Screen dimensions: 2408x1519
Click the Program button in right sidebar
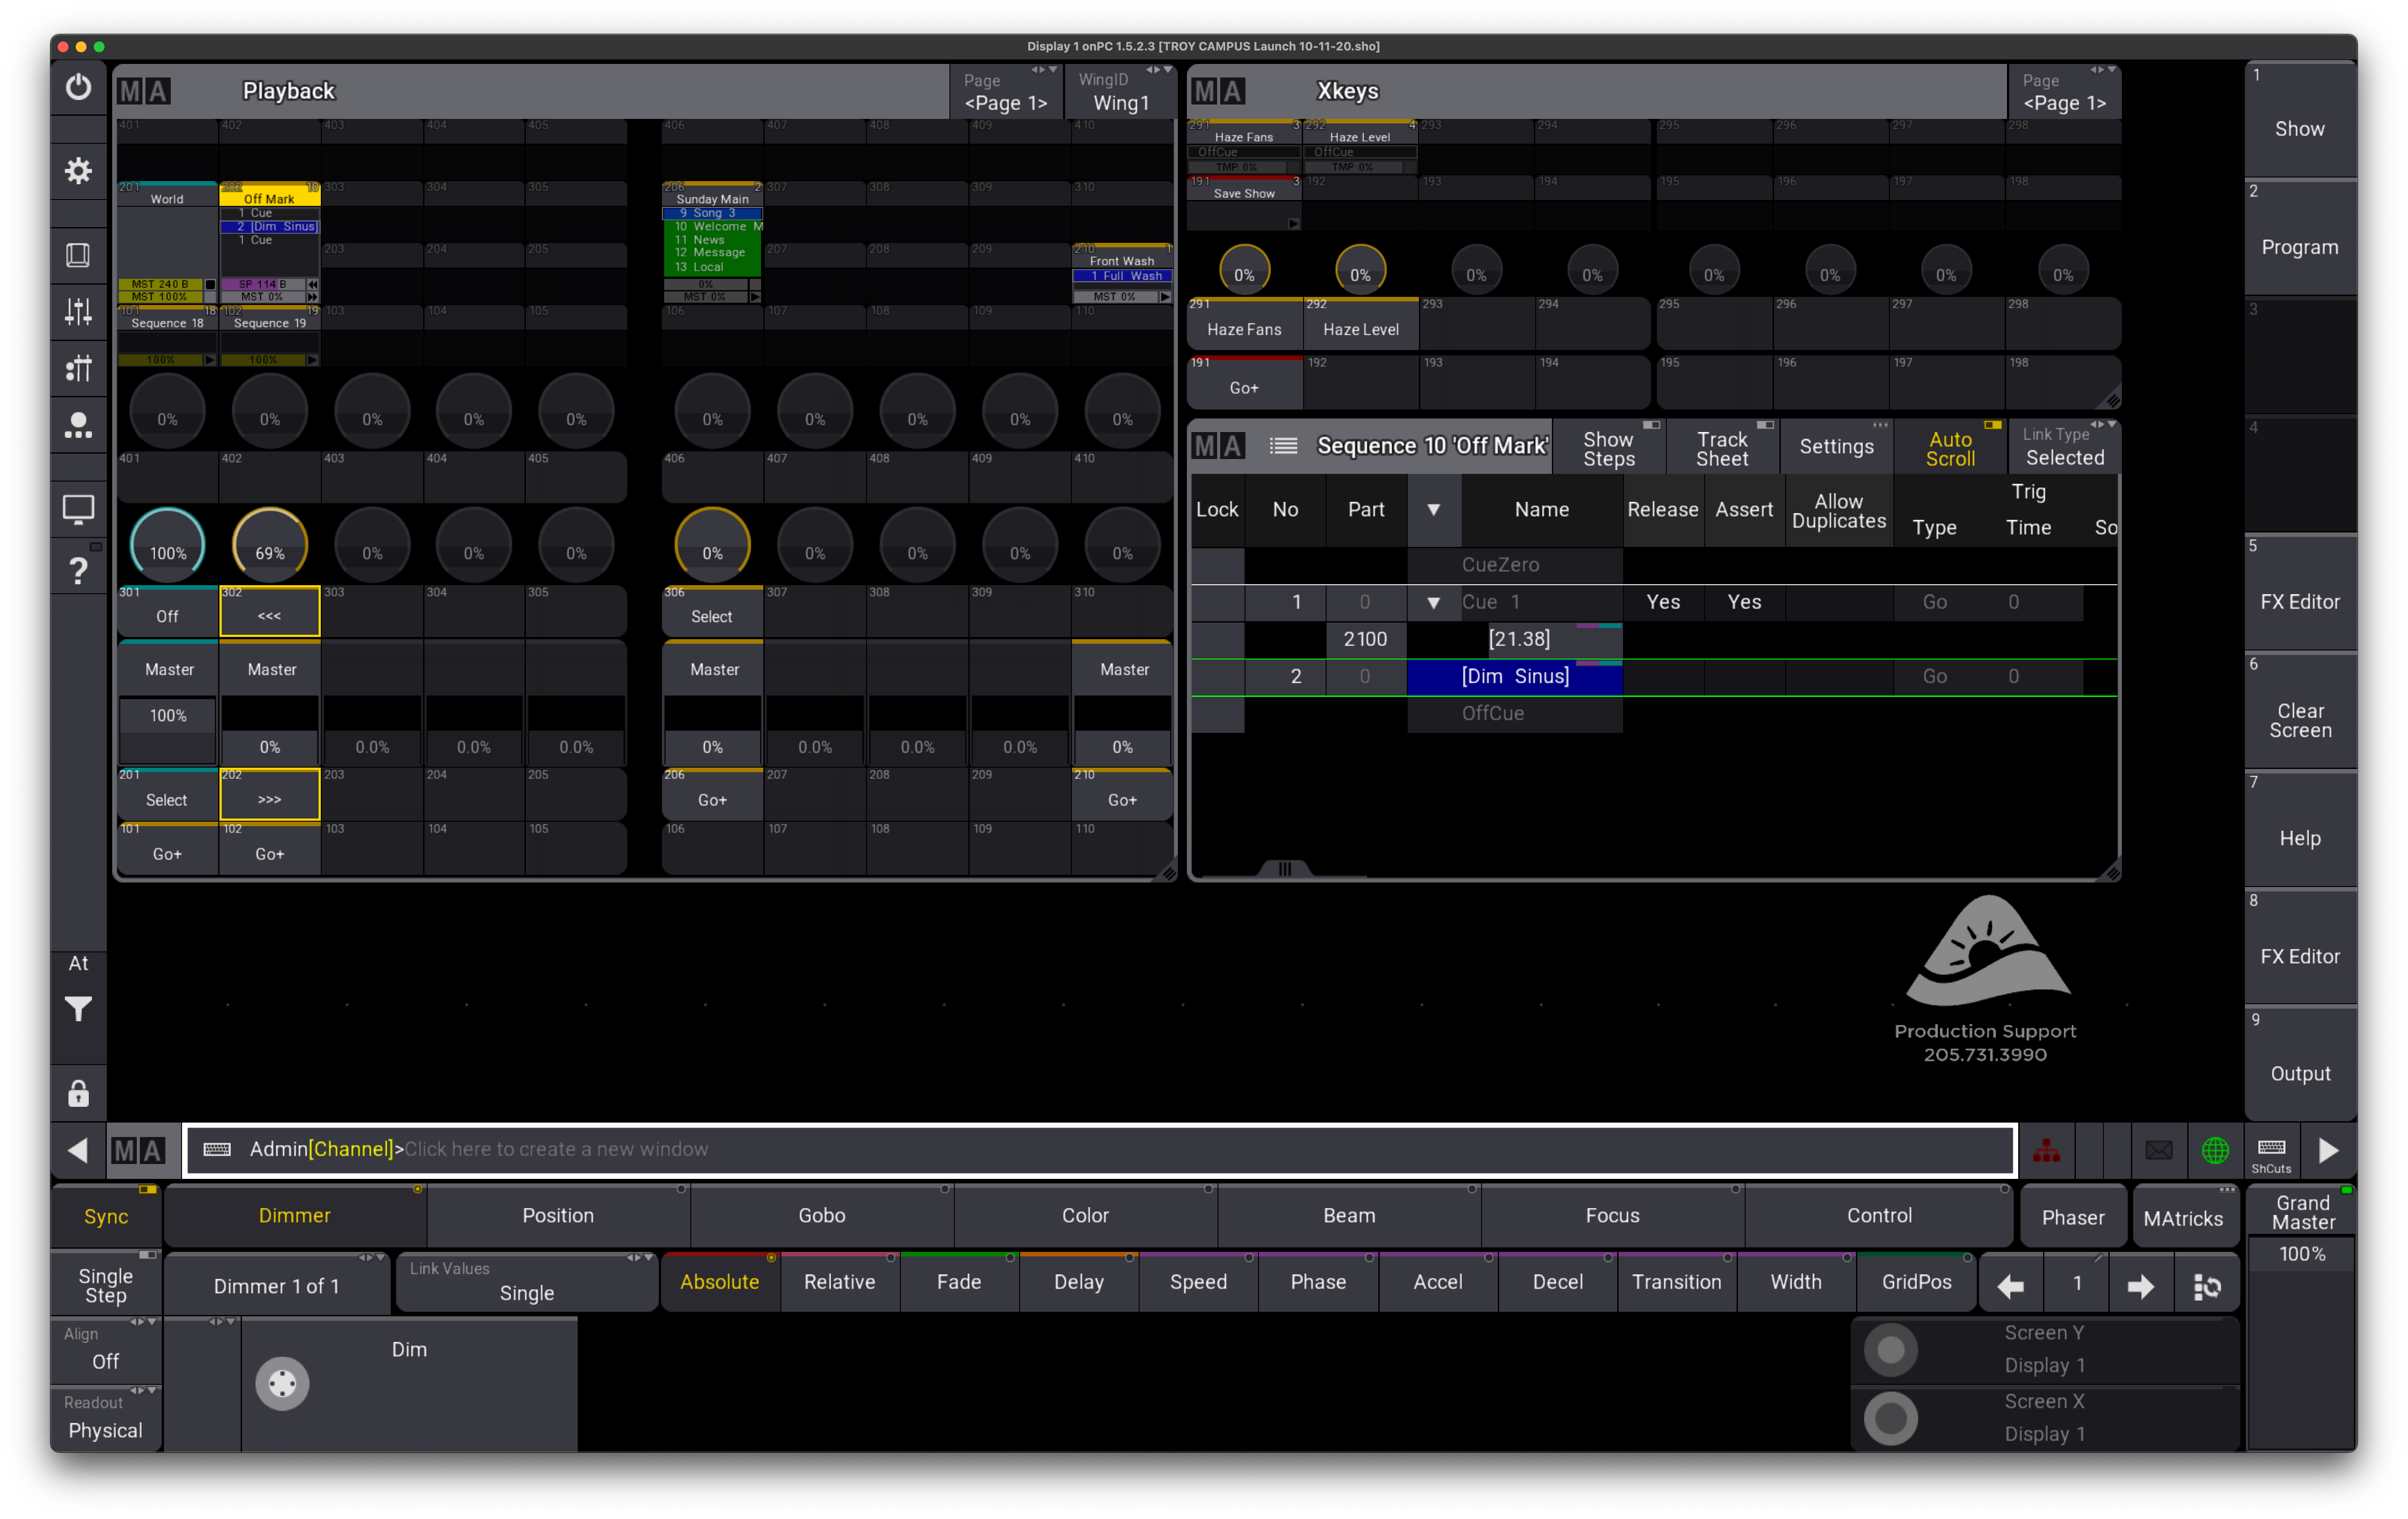tap(2300, 238)
